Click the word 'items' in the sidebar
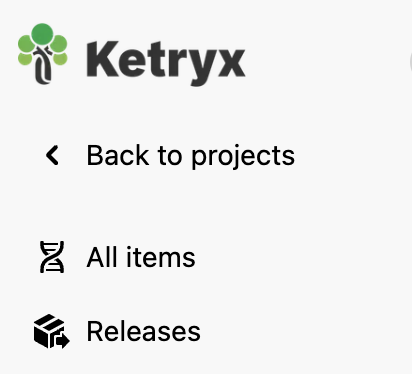The width and height of the screenshot is (412, 374). 161,257
